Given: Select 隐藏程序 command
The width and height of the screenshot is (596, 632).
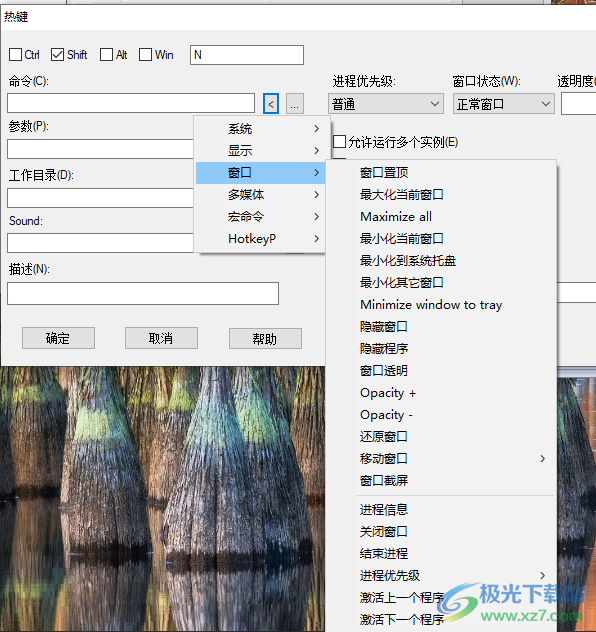Looking at the screenshot, I should coord(441,349).
